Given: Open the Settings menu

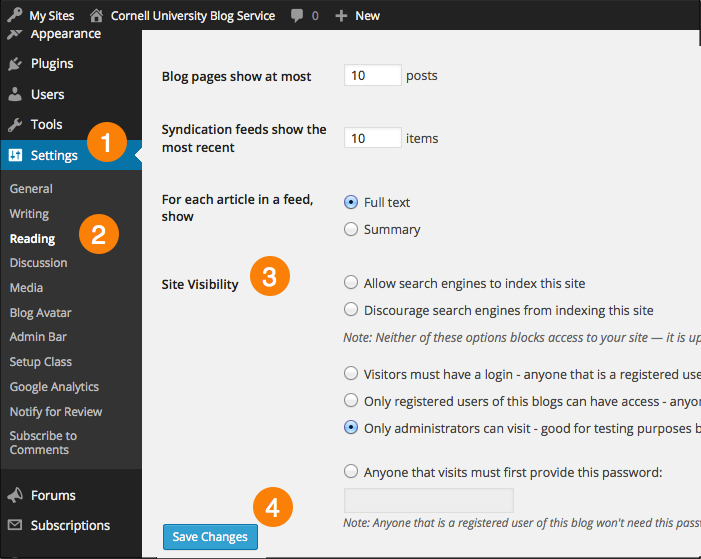Looking at the screenshot, I should [x=54, y=156].
